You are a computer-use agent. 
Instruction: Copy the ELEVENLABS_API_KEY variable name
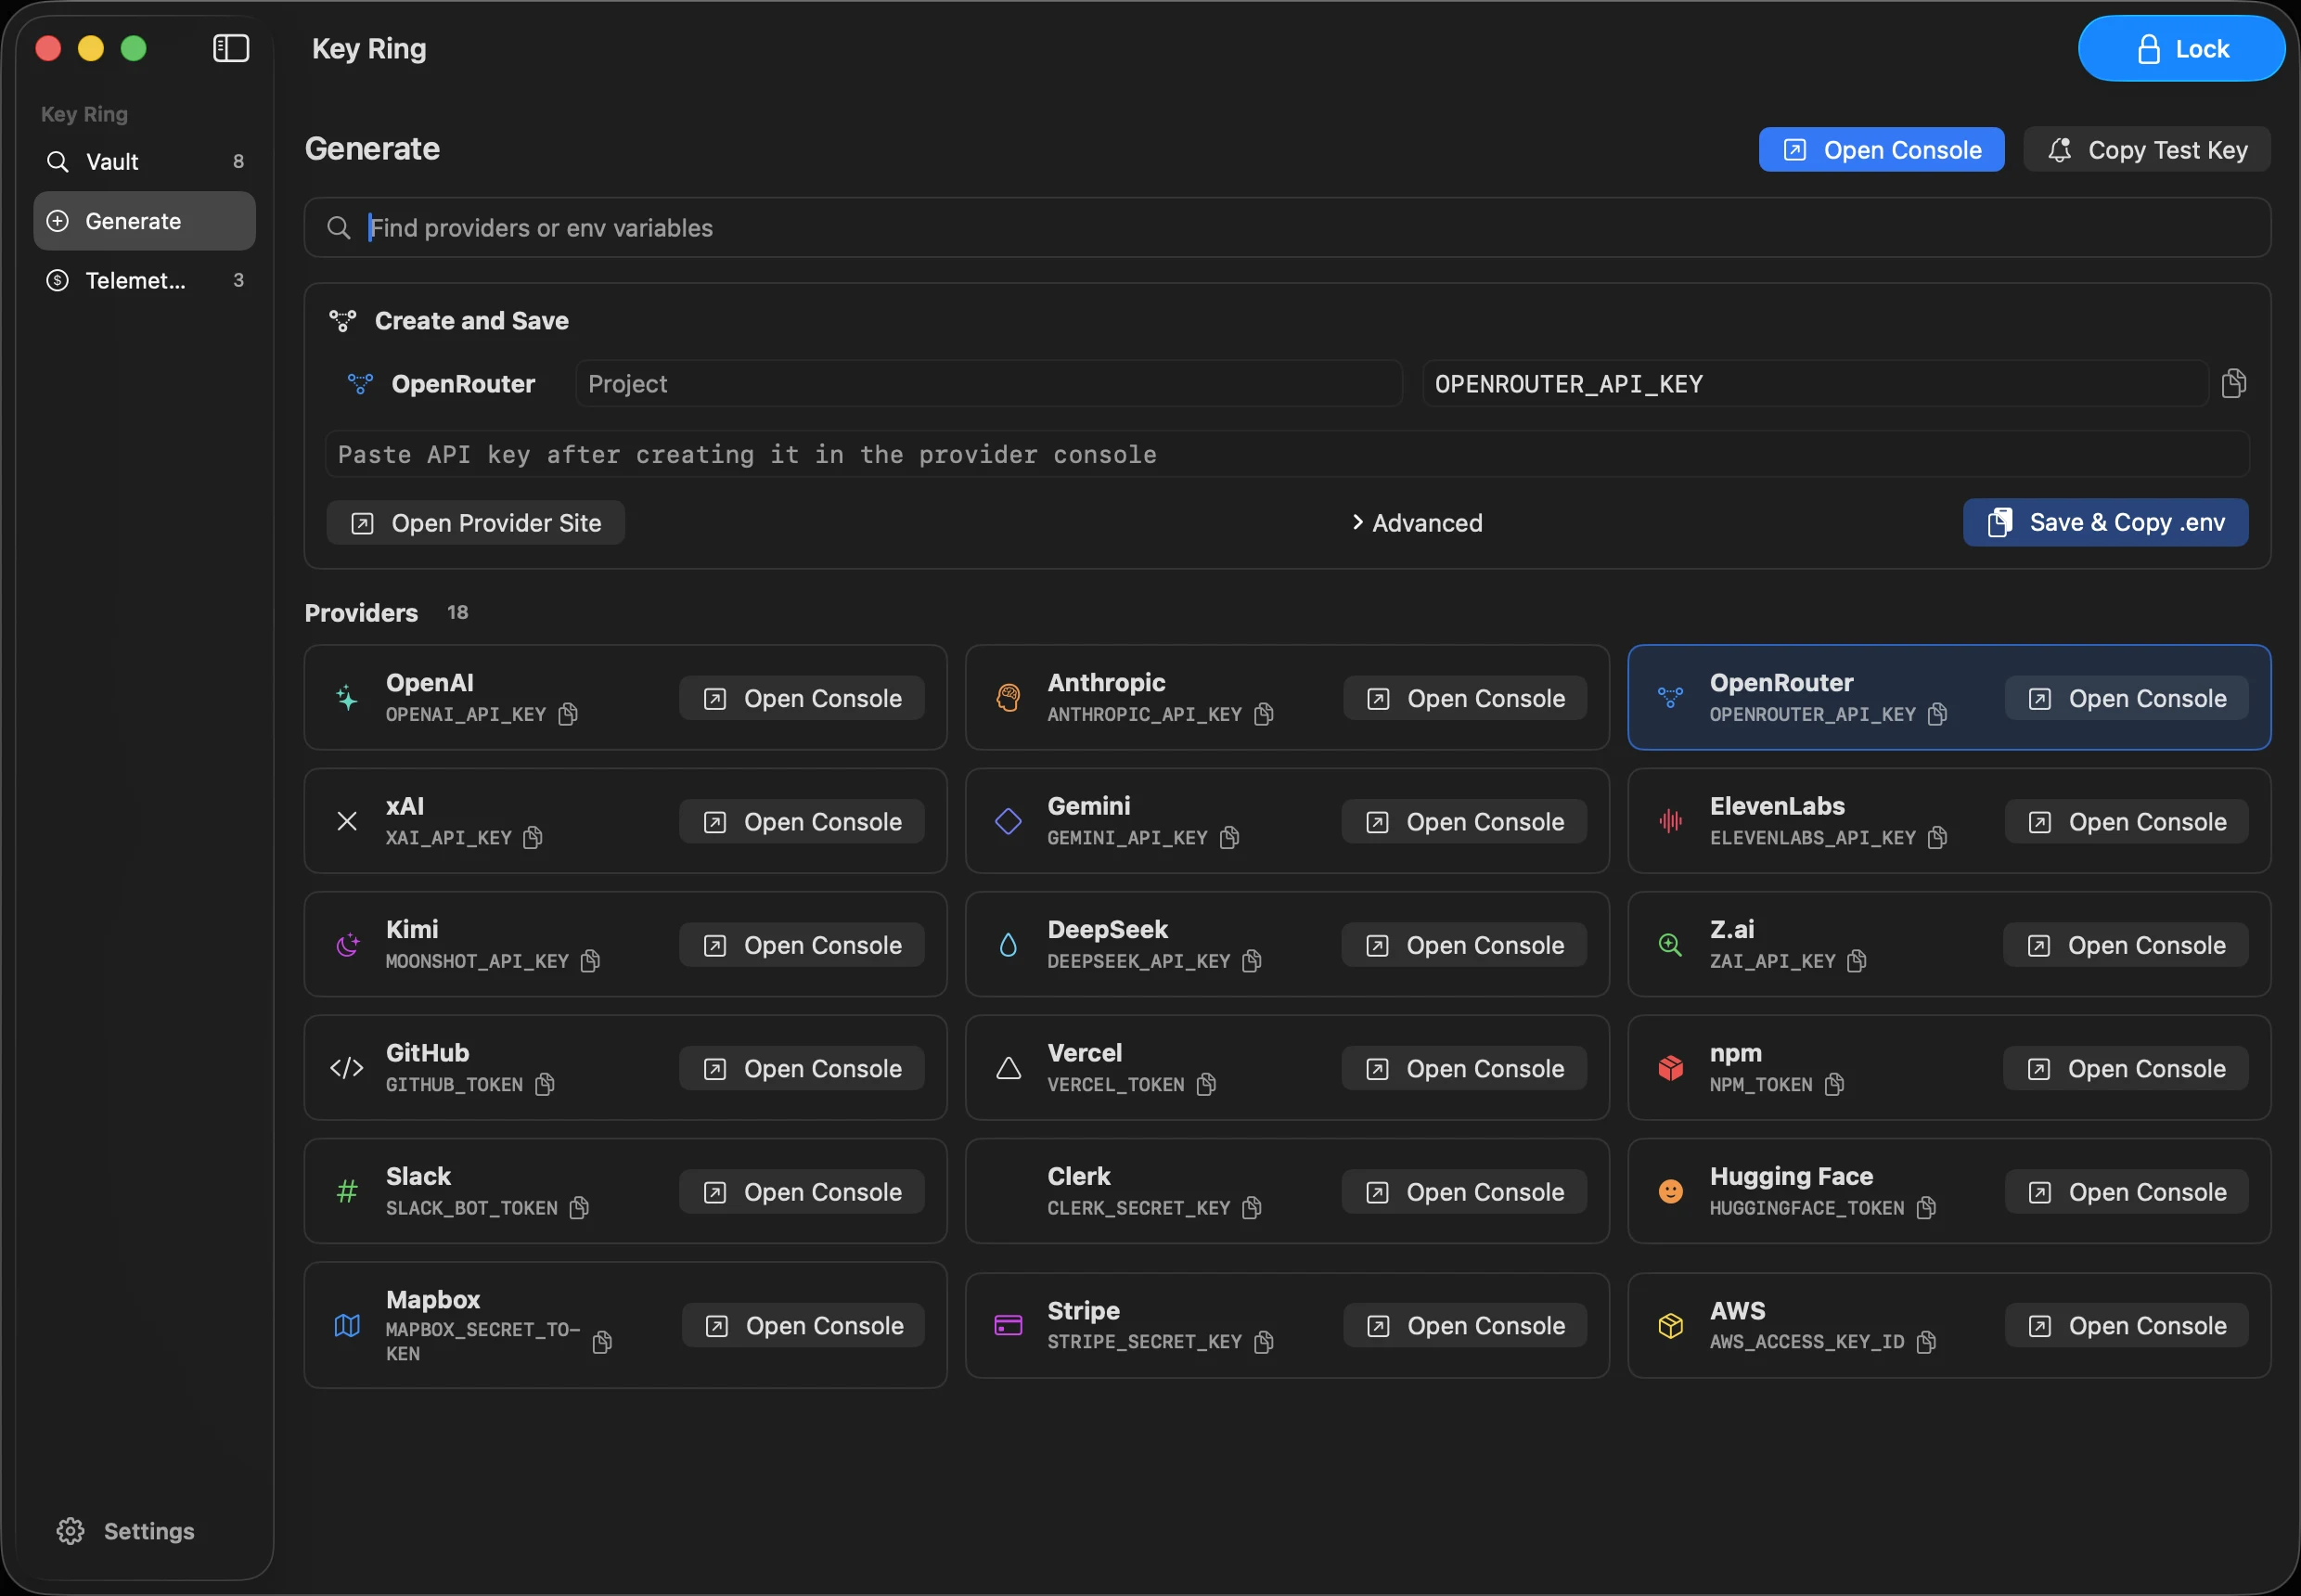click(x=1938, y=837)
